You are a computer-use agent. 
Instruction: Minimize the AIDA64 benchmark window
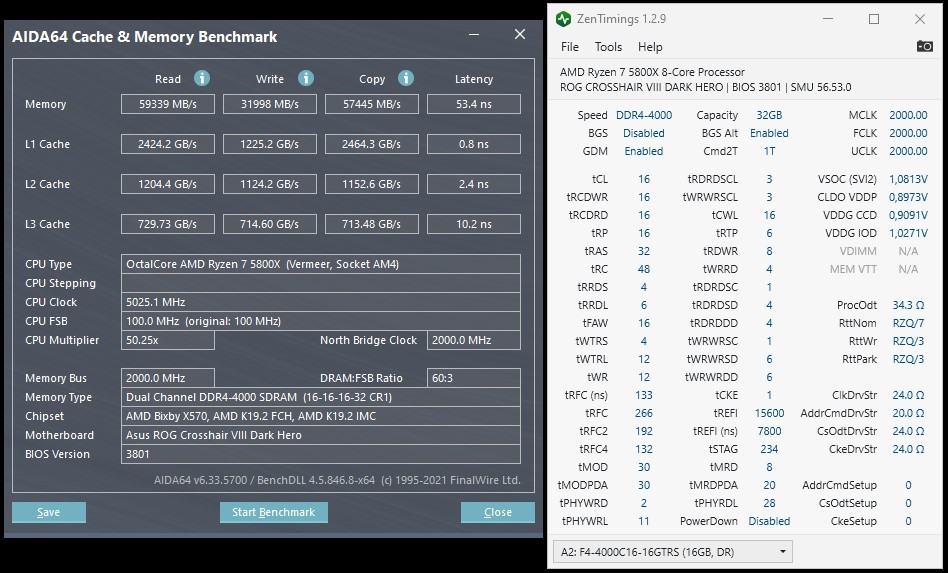click(474, 34)
